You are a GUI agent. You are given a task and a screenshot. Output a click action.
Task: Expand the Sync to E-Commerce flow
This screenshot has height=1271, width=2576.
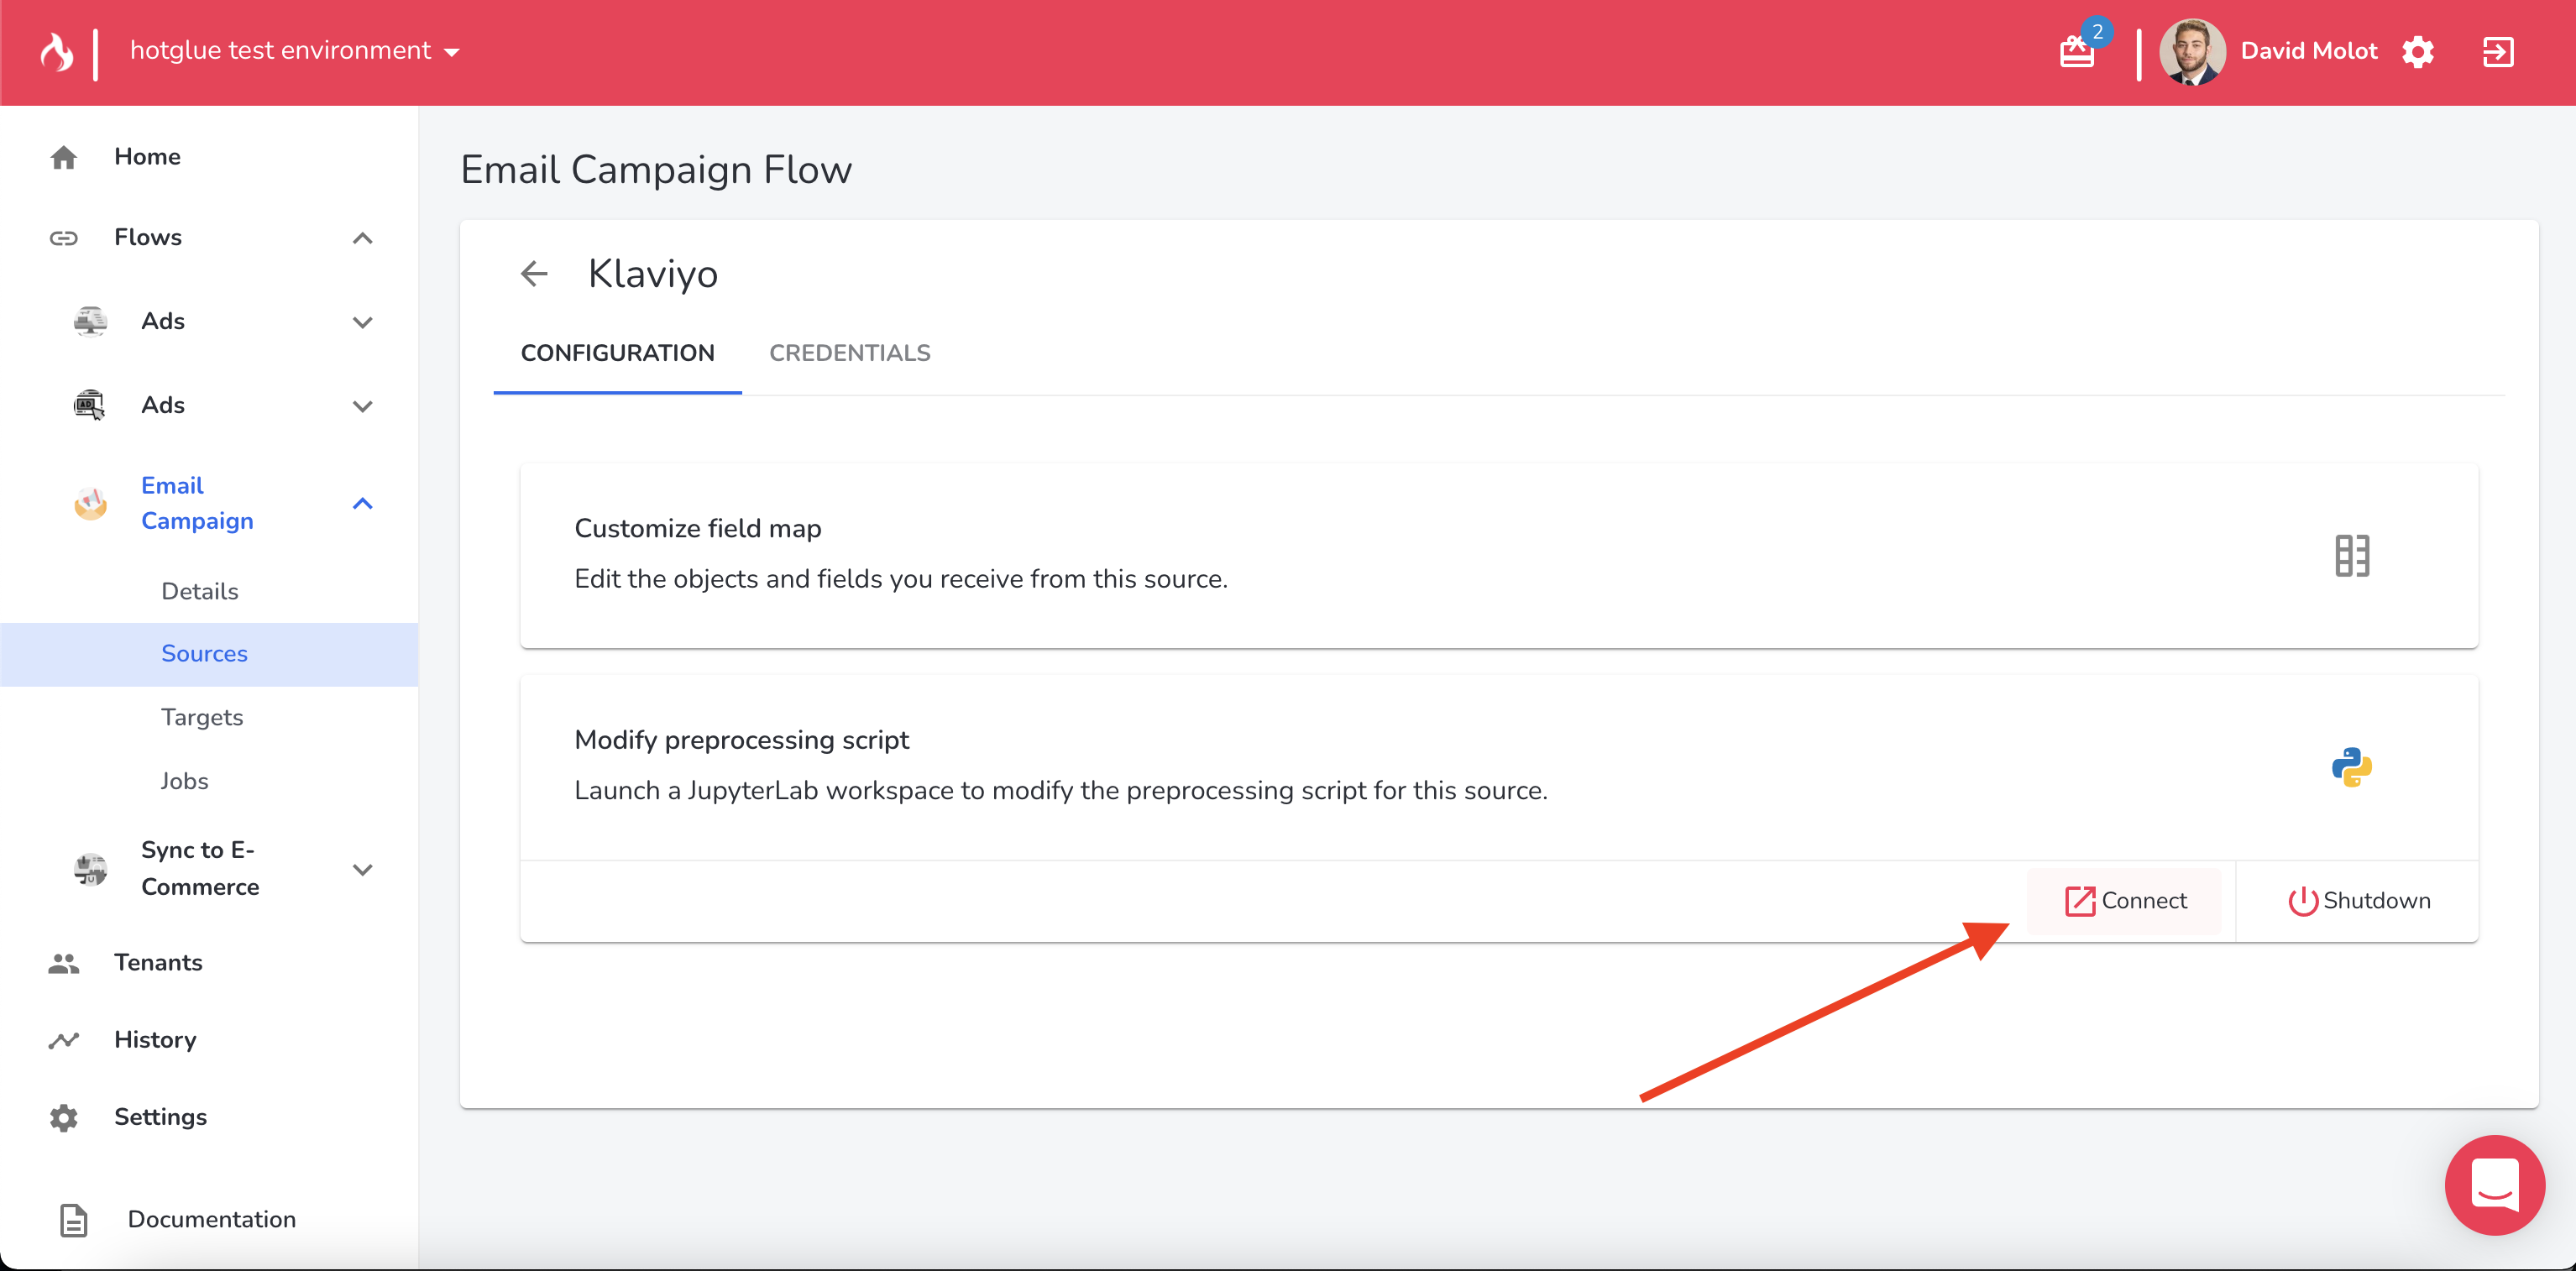[362, 869]
